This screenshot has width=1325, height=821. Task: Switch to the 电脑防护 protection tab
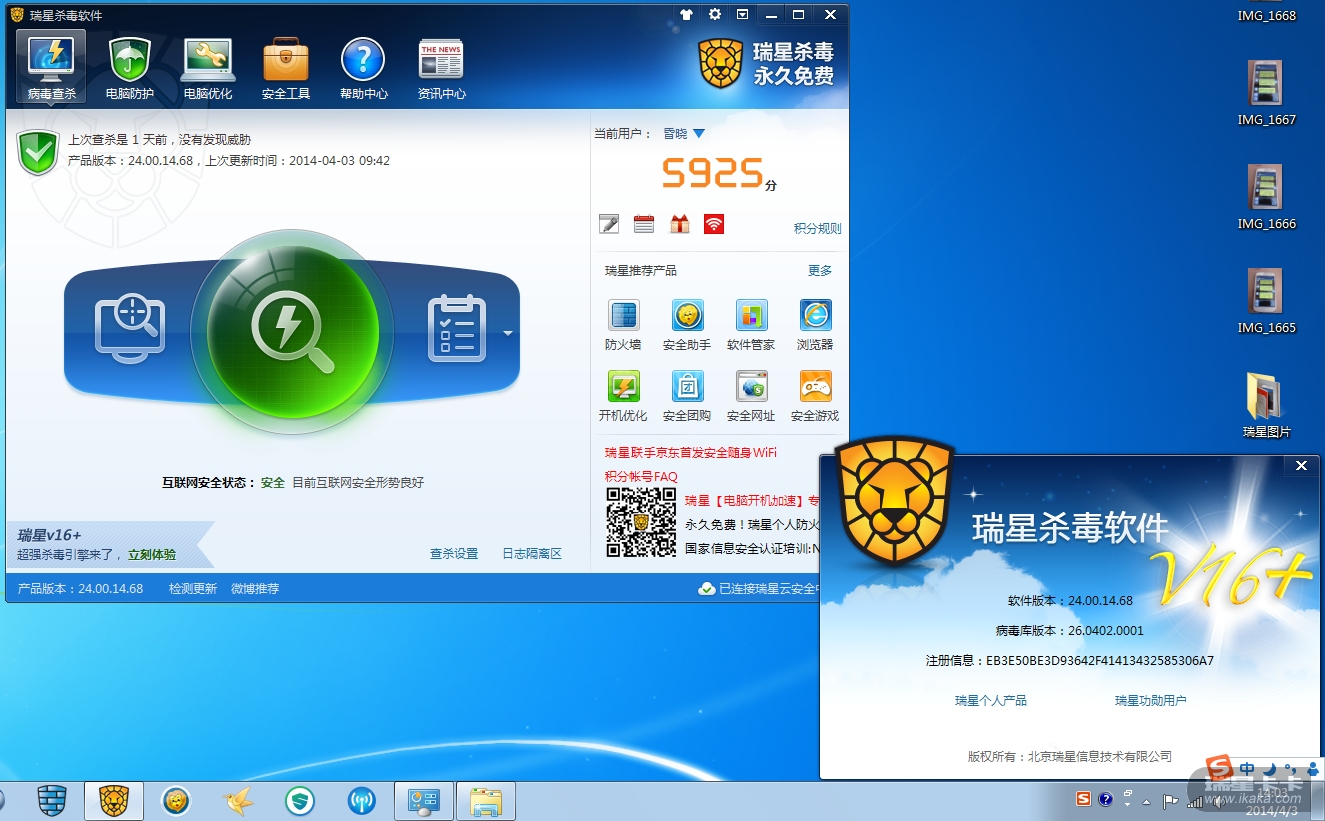(x=130, y=67)
